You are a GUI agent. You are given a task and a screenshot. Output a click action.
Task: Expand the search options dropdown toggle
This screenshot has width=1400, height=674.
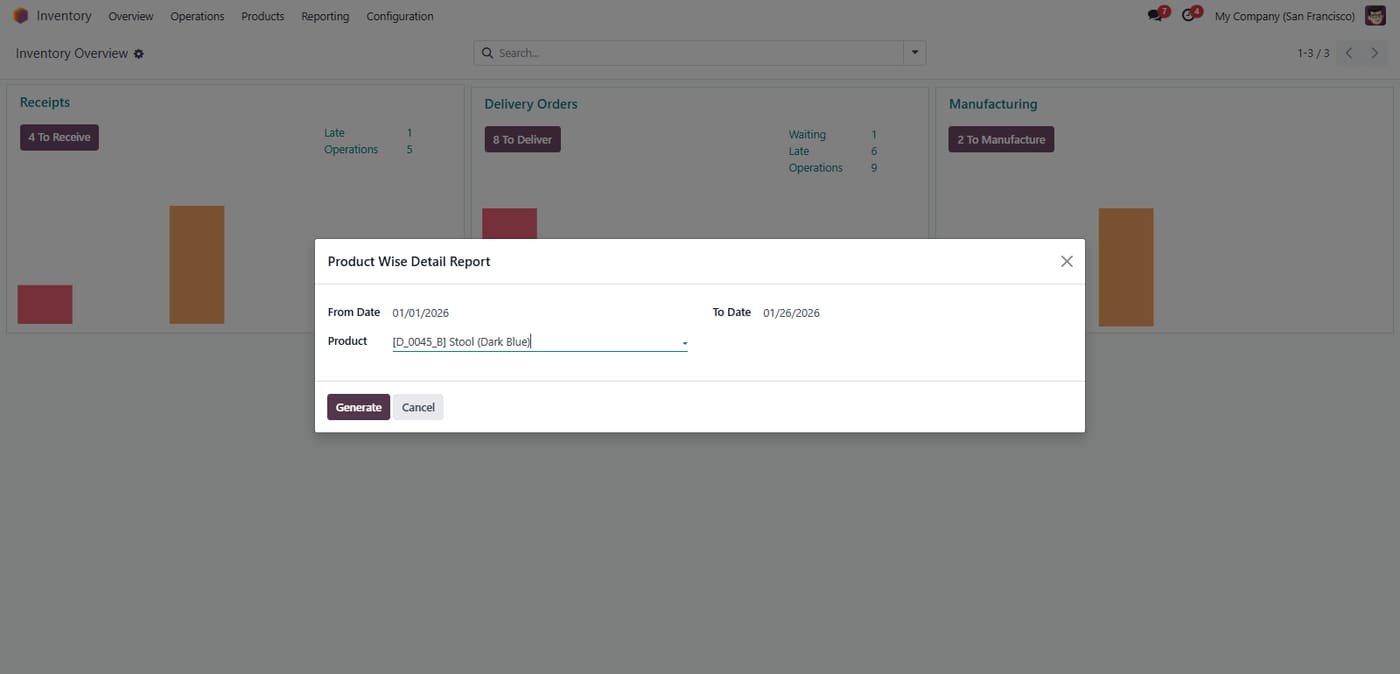[914, 53]
